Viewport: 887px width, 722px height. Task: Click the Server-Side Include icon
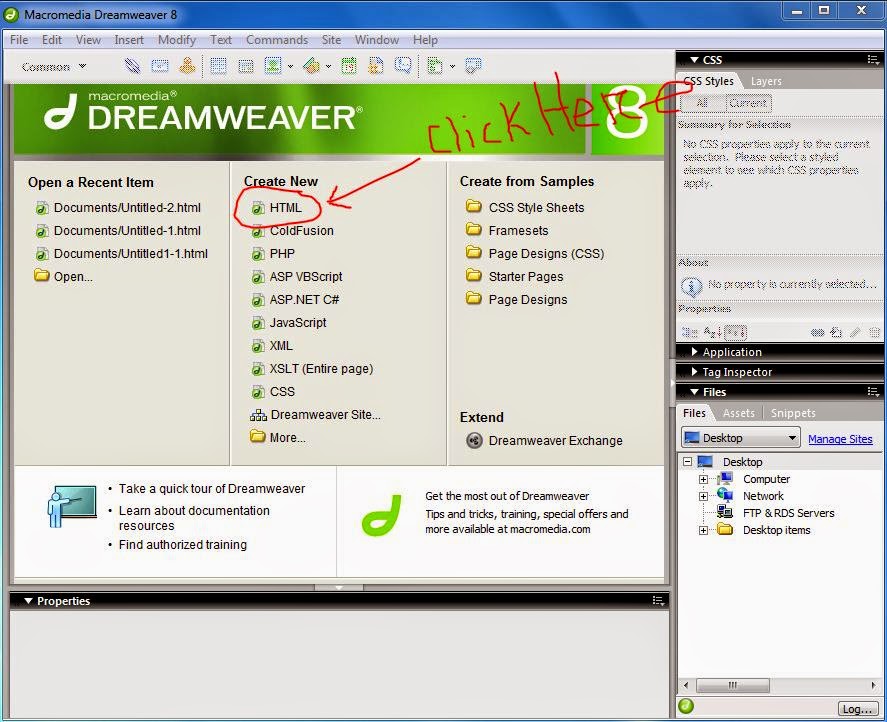(376, 66)
